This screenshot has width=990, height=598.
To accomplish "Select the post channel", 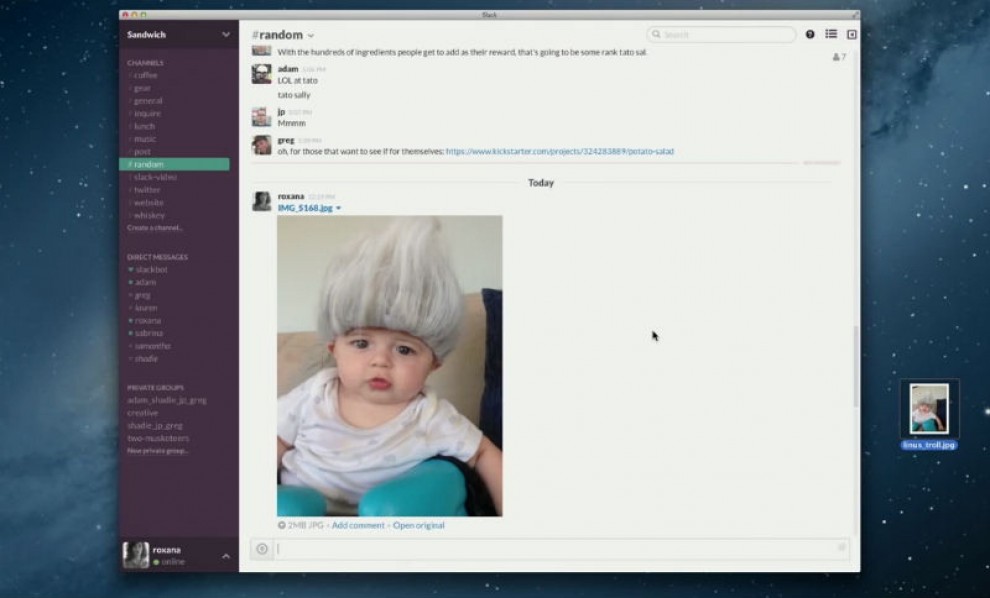I will [x=142, y=152].
